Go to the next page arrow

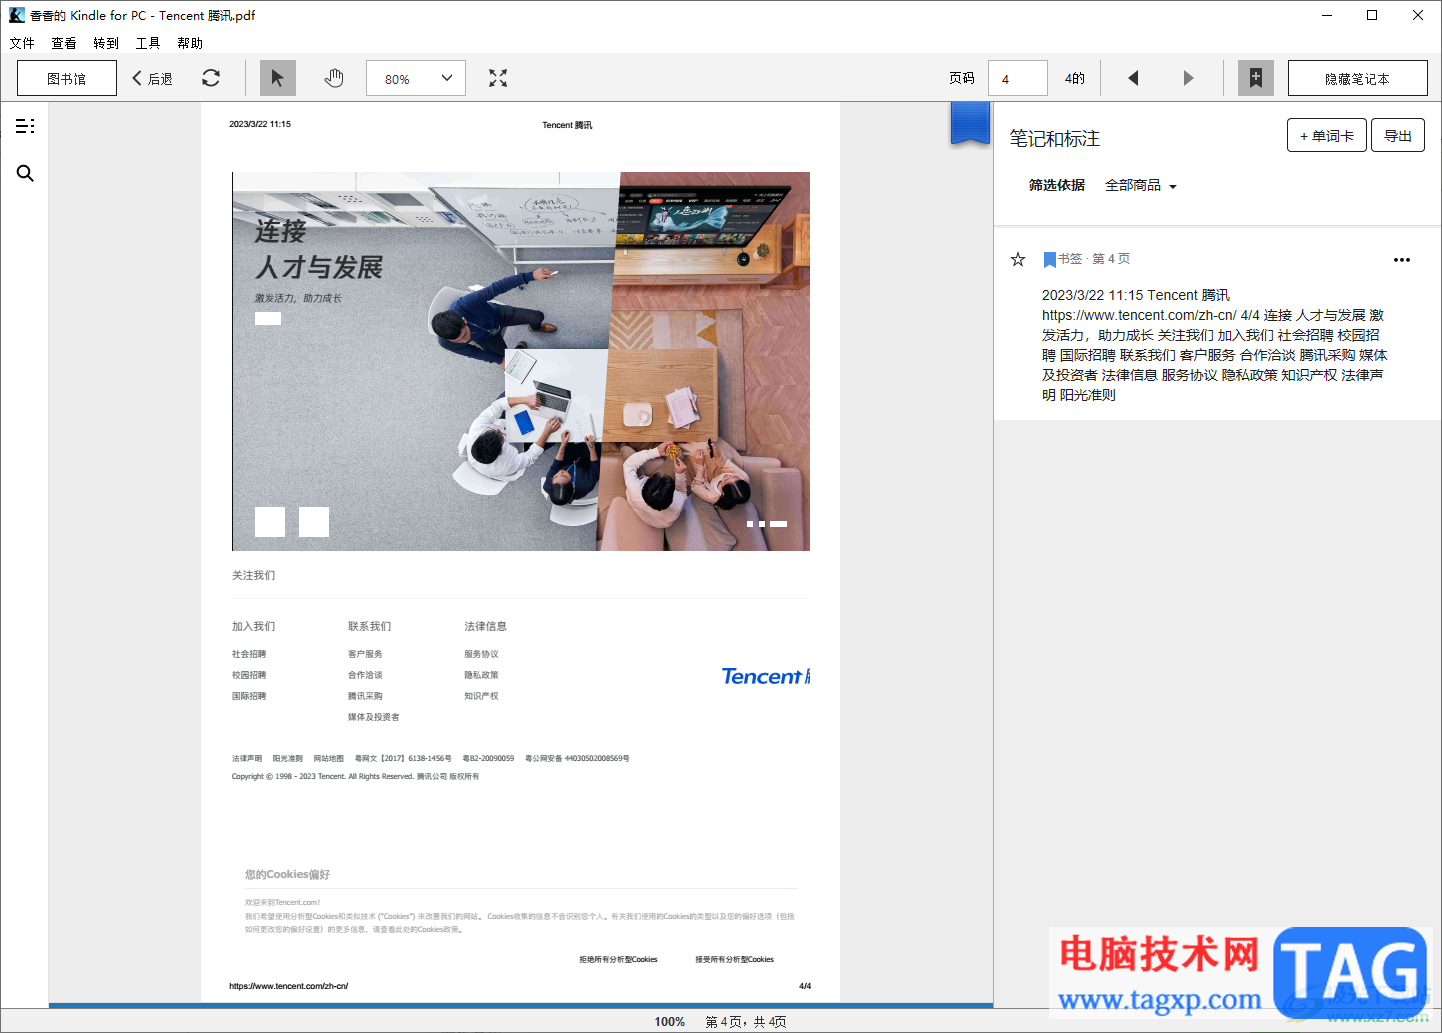tap(1188, 78)
